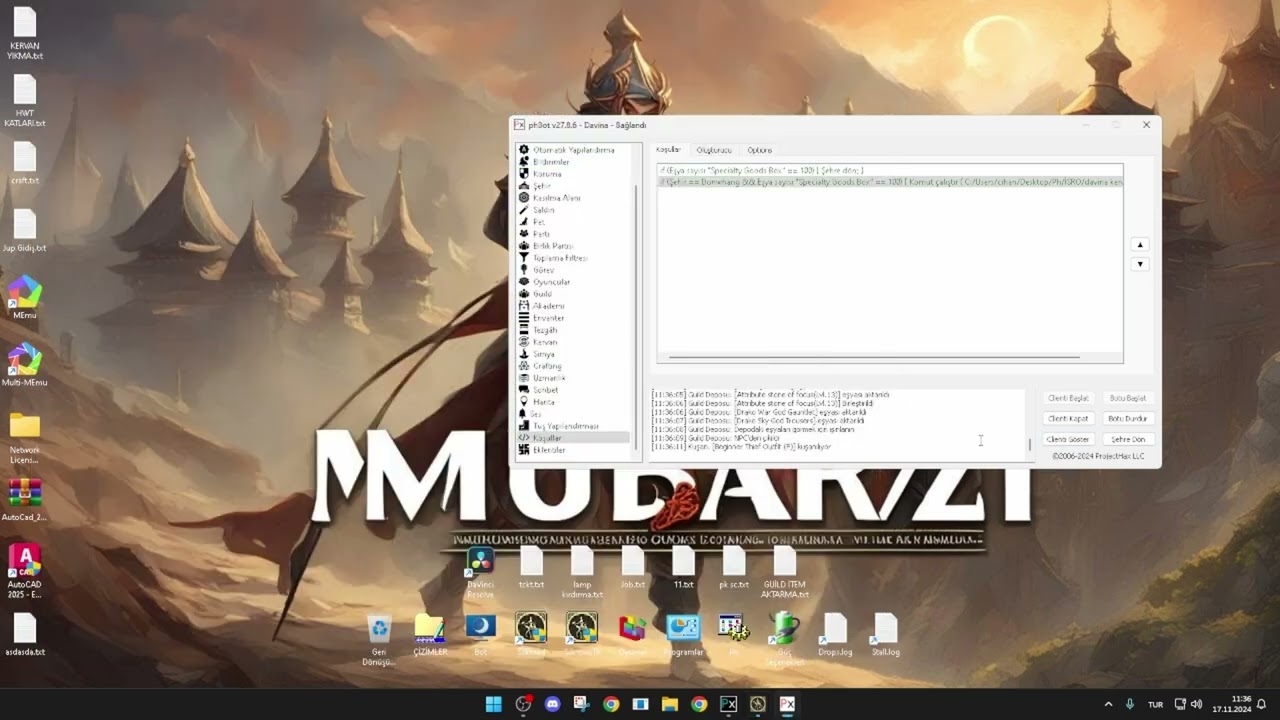Move selected condition down with arrow
This screenshot has height=720, width=1280.
coord(1140,265)
